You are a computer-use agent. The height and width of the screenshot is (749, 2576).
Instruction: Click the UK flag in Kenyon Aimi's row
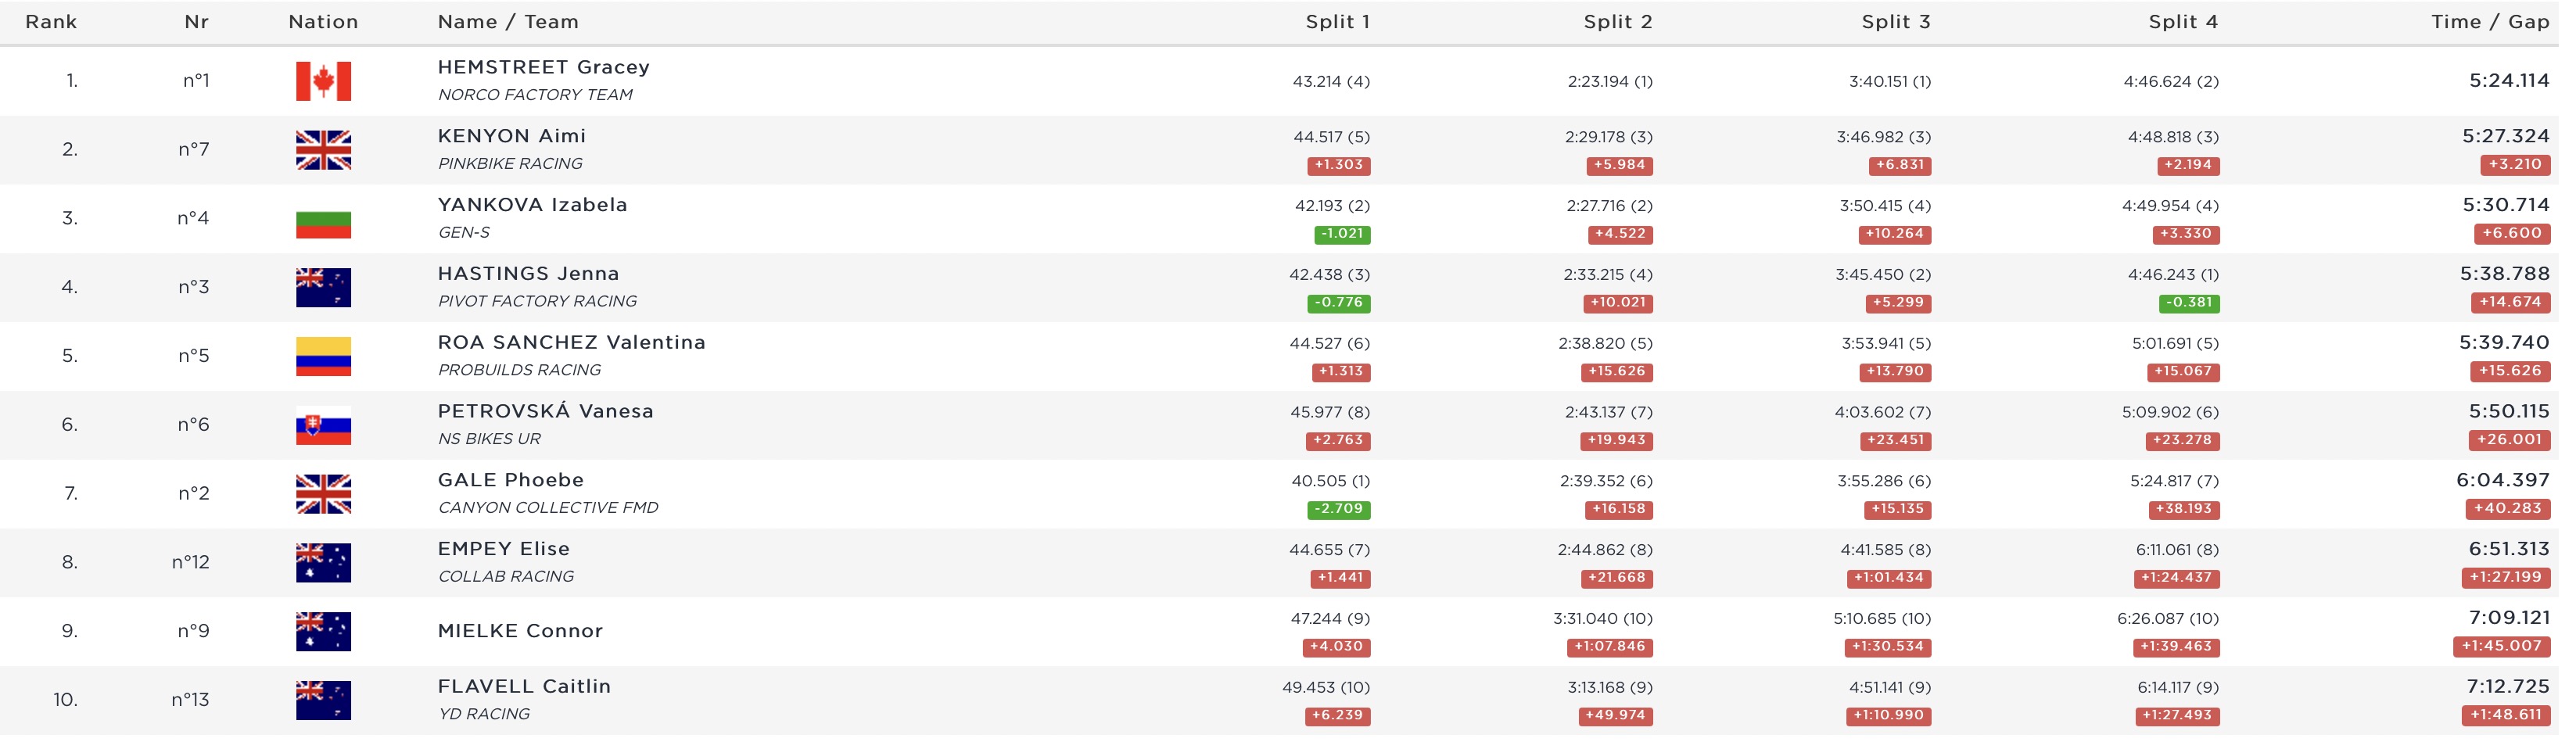[x=323, y=150]
